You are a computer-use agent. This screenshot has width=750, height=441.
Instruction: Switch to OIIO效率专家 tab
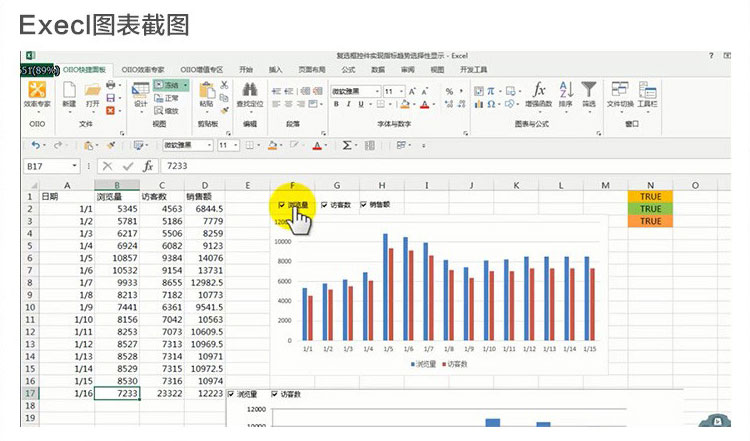142,69
